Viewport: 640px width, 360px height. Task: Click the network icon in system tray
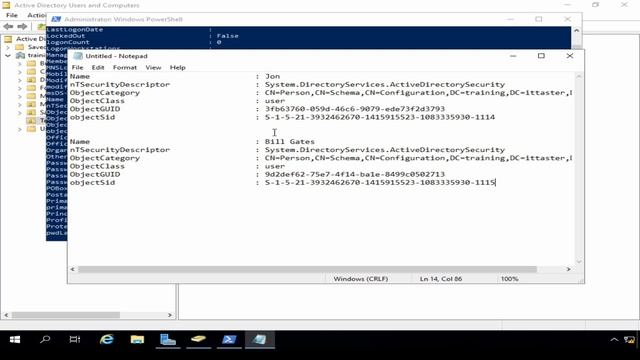click(629, 340)
